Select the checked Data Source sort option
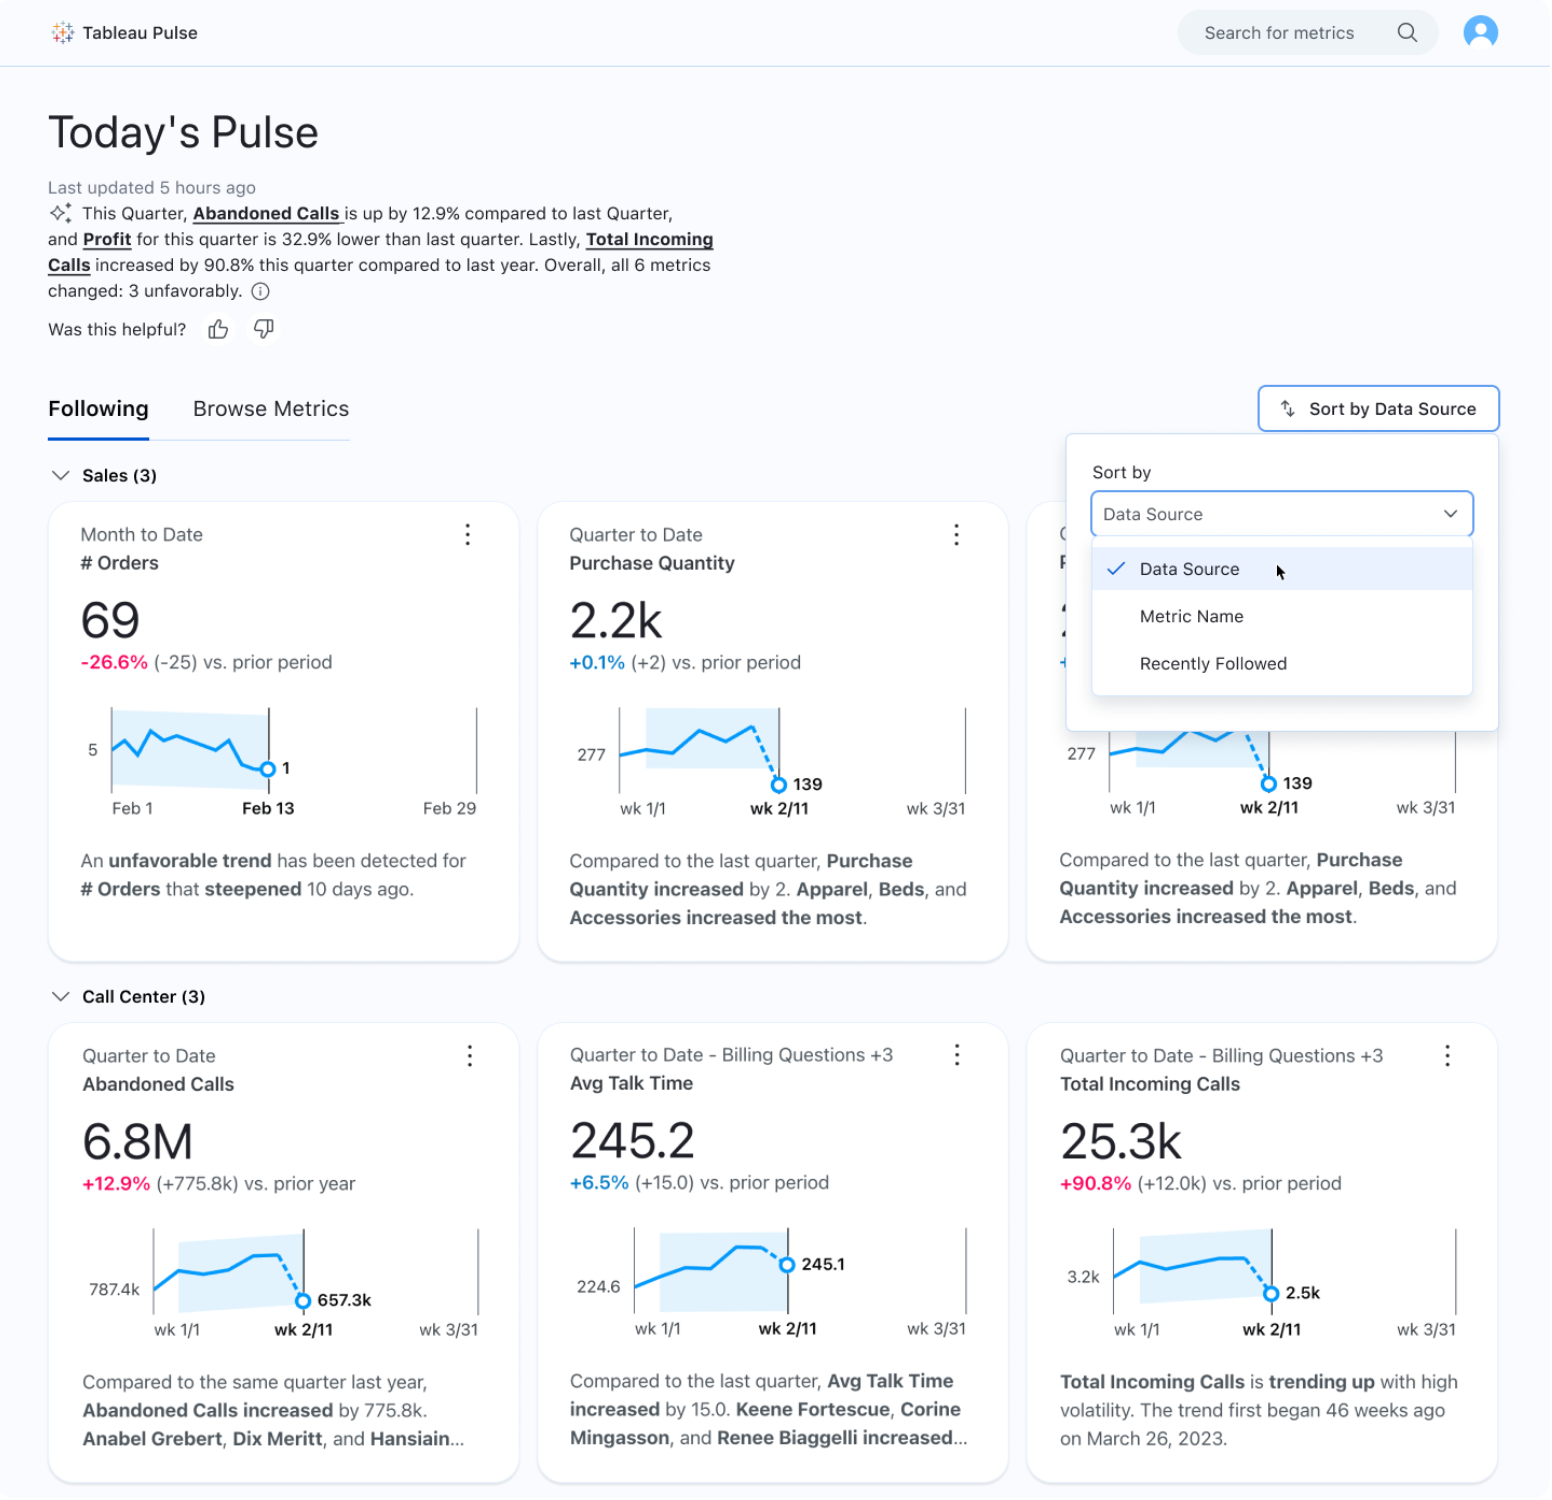 [1189, 568]
